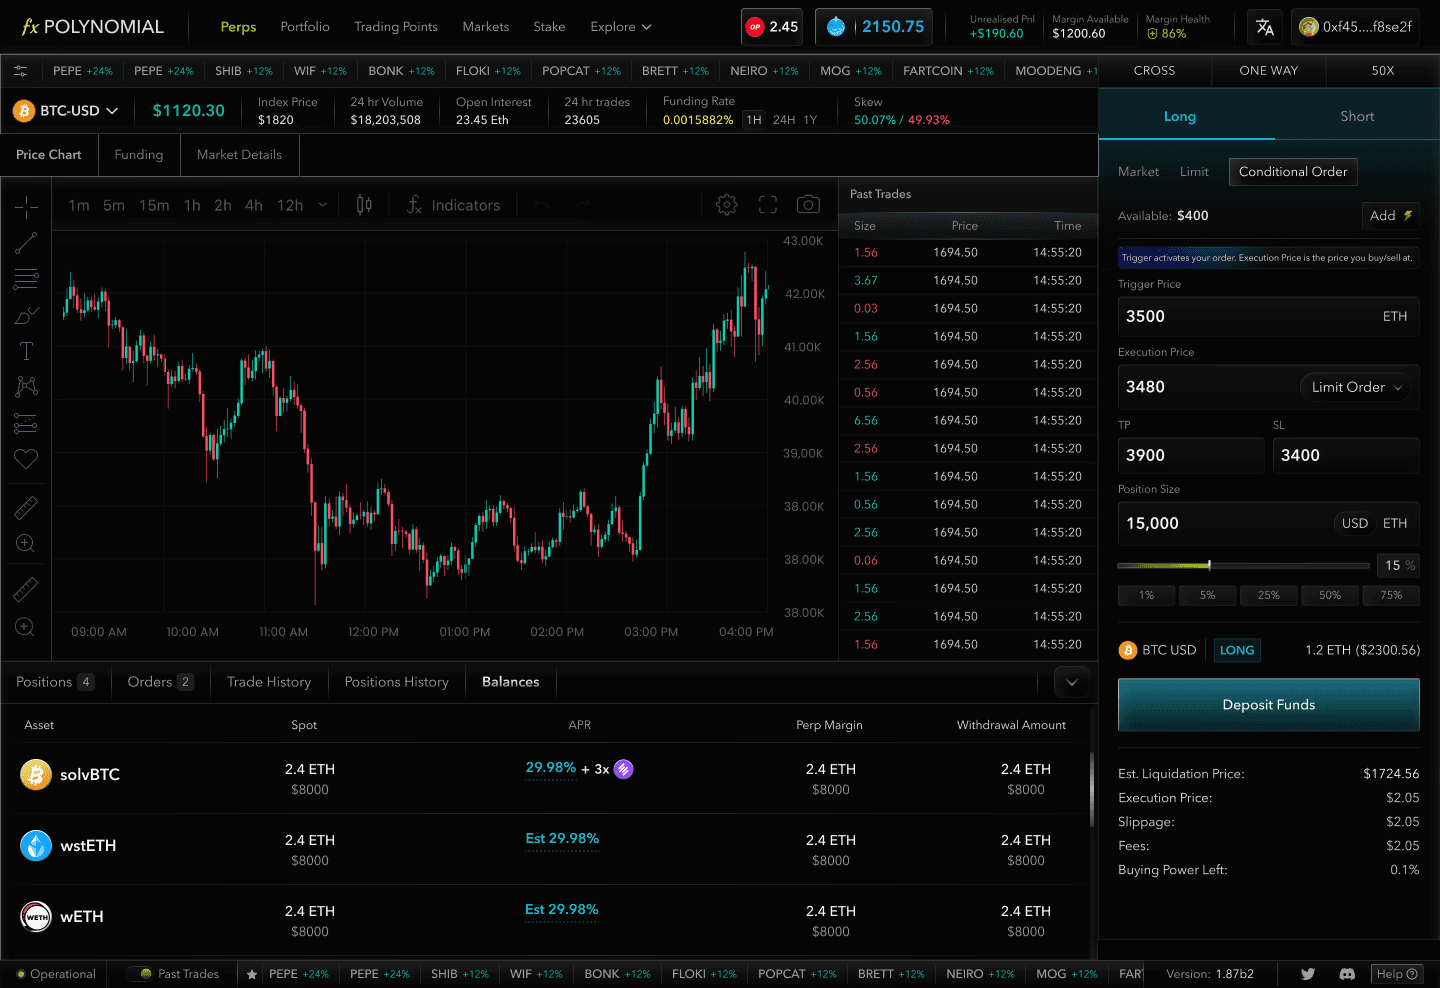Click the star favorites icon in bottom ticker

click(252, 974)
